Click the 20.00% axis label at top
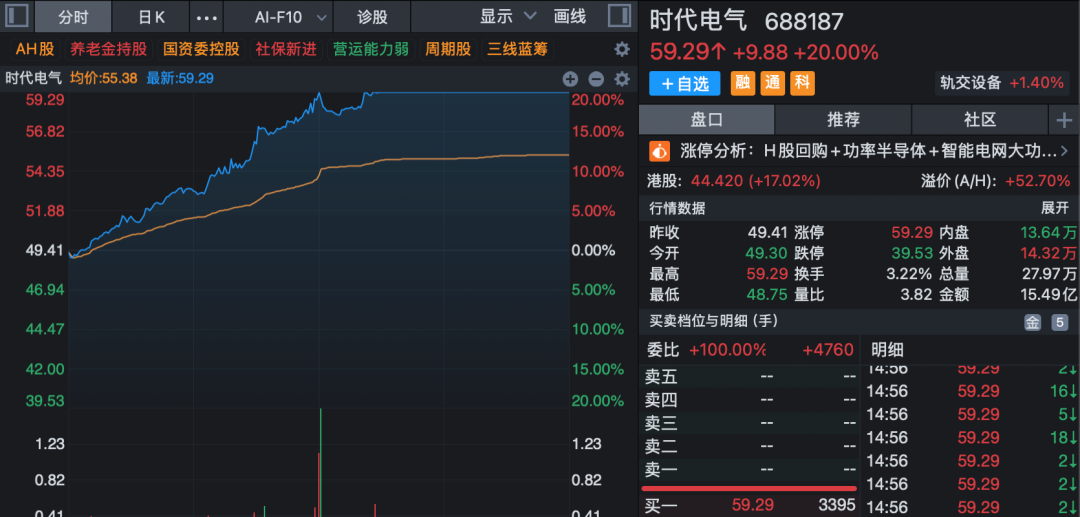The width and height of the screenshot is (1080, 517). 598,99
